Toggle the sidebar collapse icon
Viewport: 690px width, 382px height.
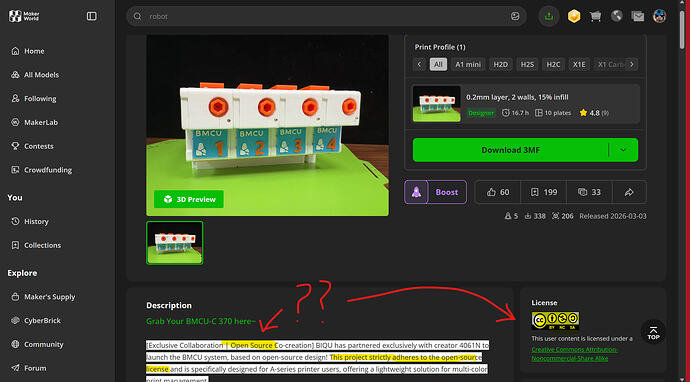(92, 16)
